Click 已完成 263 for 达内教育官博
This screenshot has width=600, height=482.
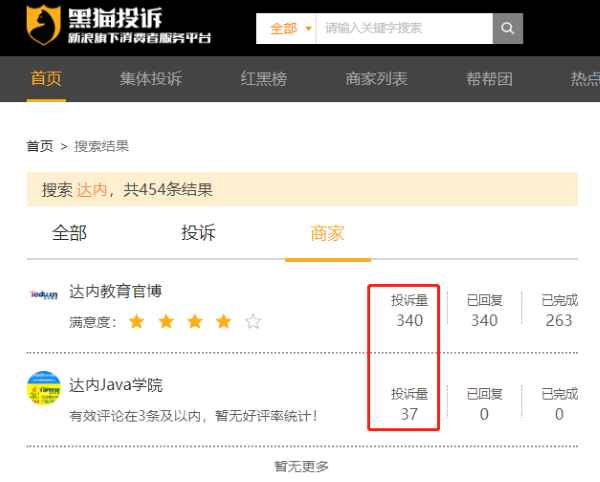click(559, 311)
